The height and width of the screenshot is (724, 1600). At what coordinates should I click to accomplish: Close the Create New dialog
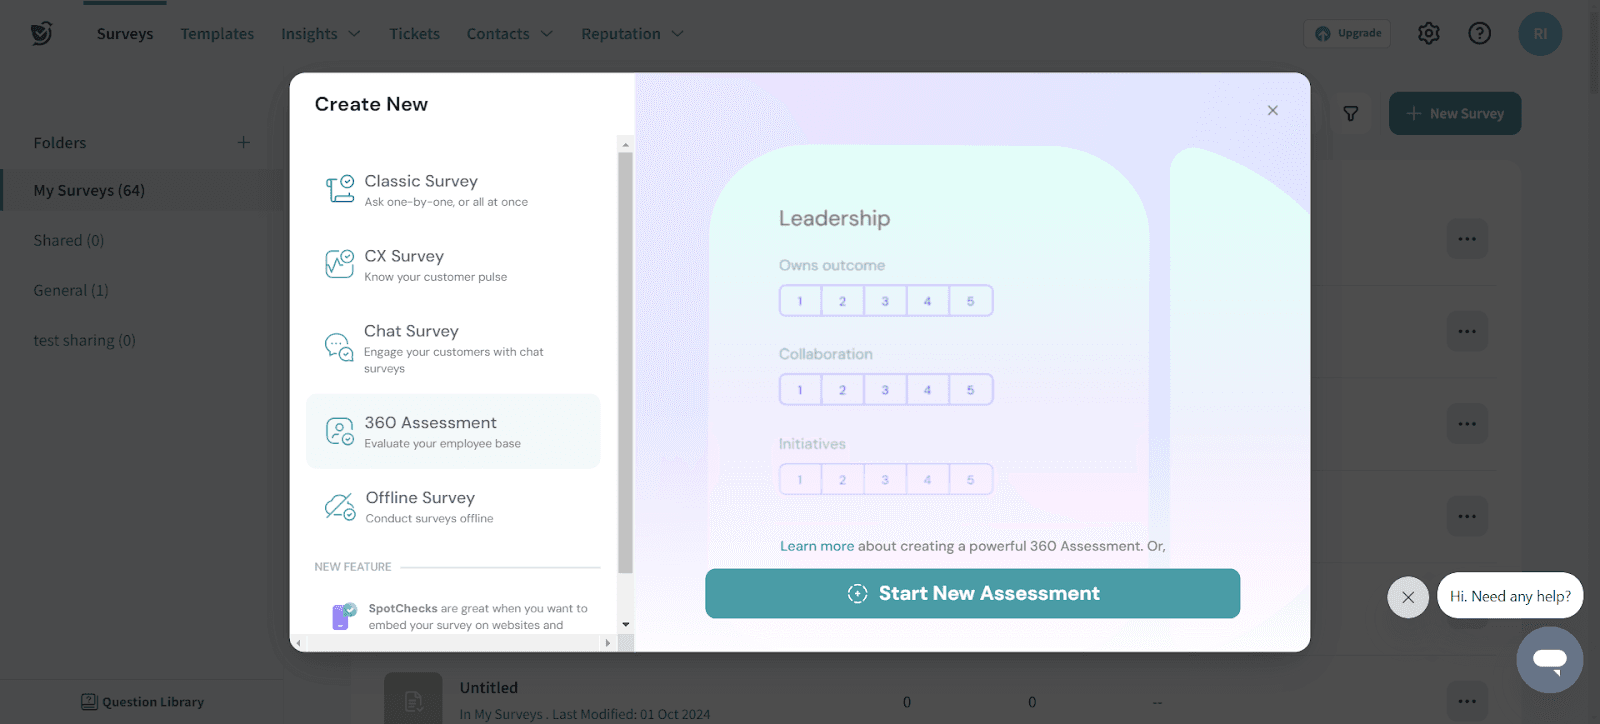tap(1272, 111)
